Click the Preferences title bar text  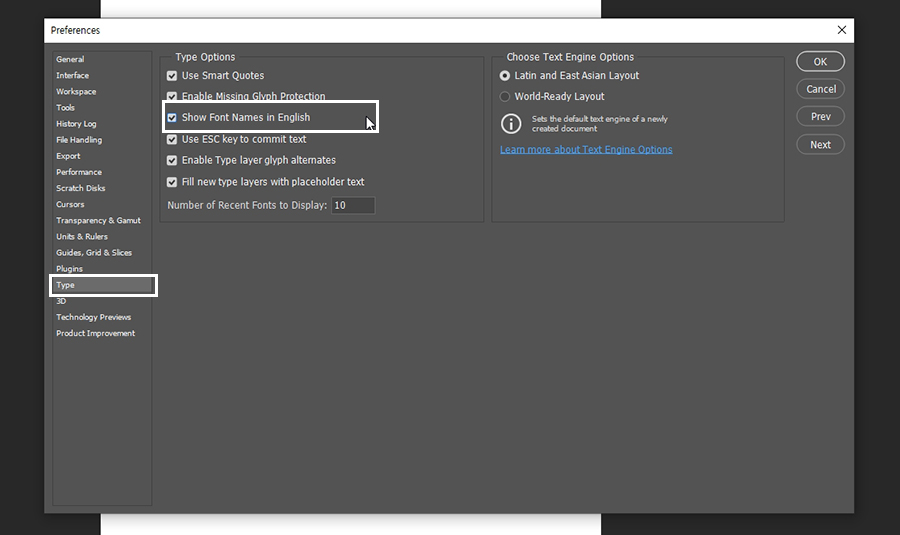75,30
